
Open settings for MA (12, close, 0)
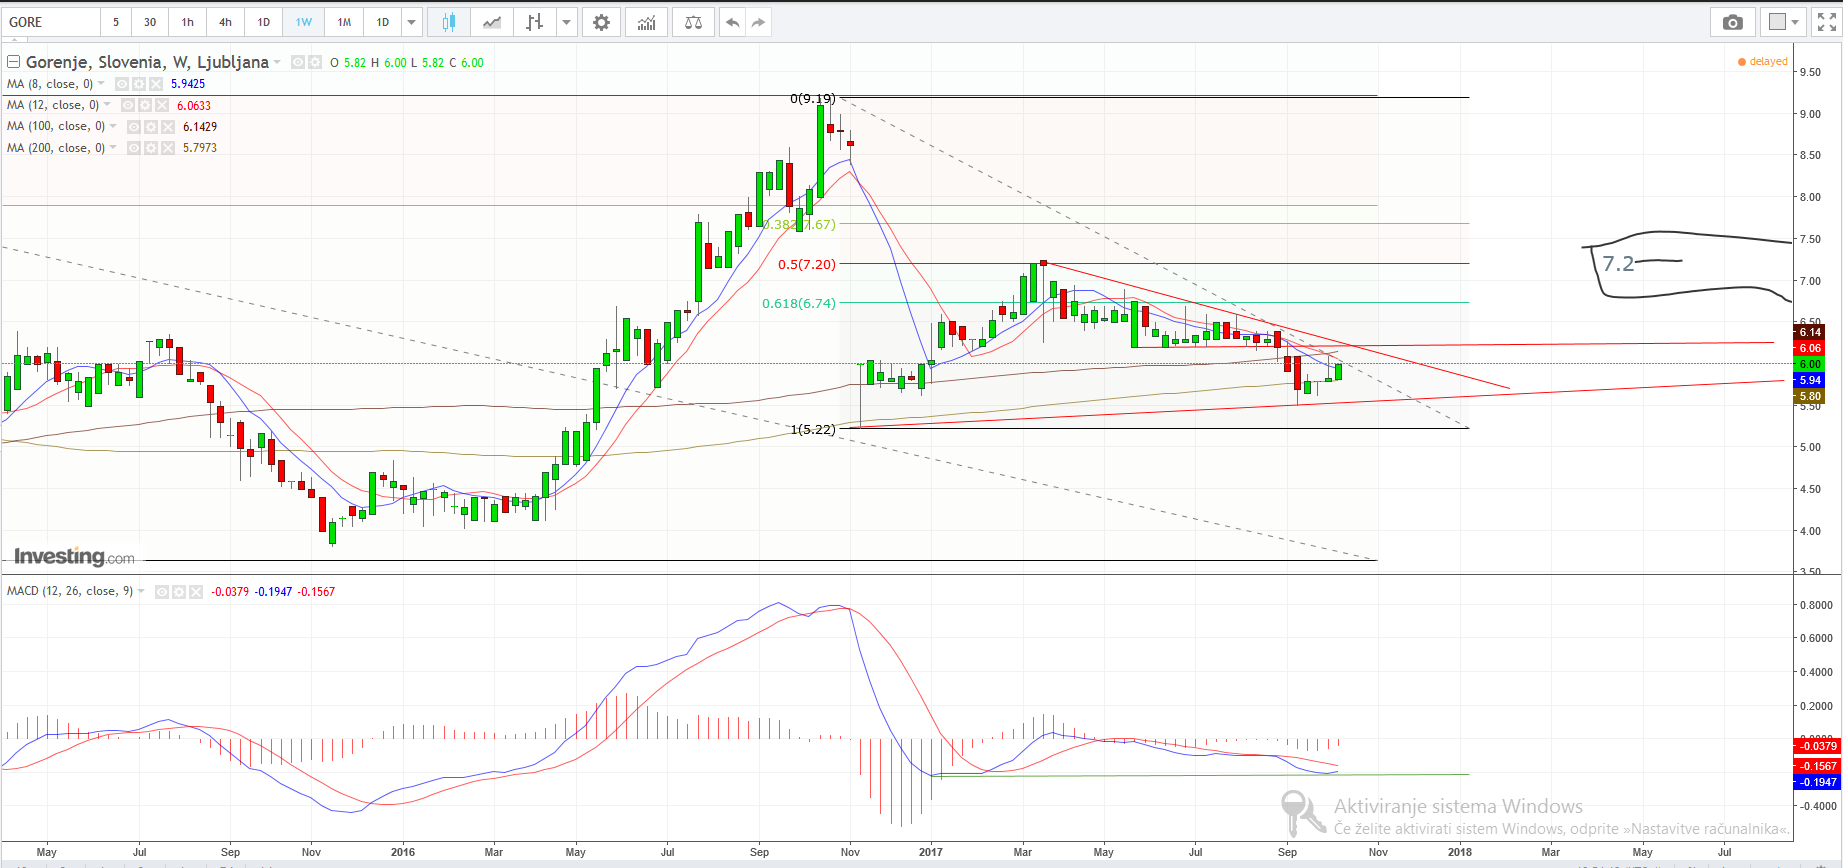click(x=145, y=105)
